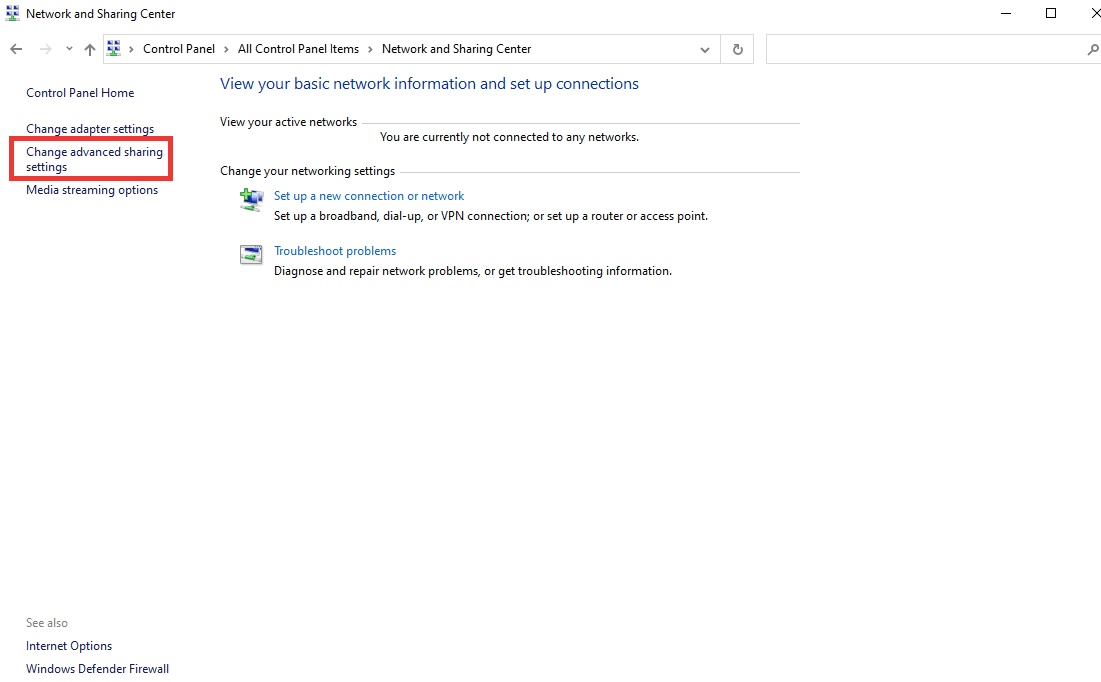Open the Troubleshoot problems link
Screen dimensions: 1101x682
(335, 251)
